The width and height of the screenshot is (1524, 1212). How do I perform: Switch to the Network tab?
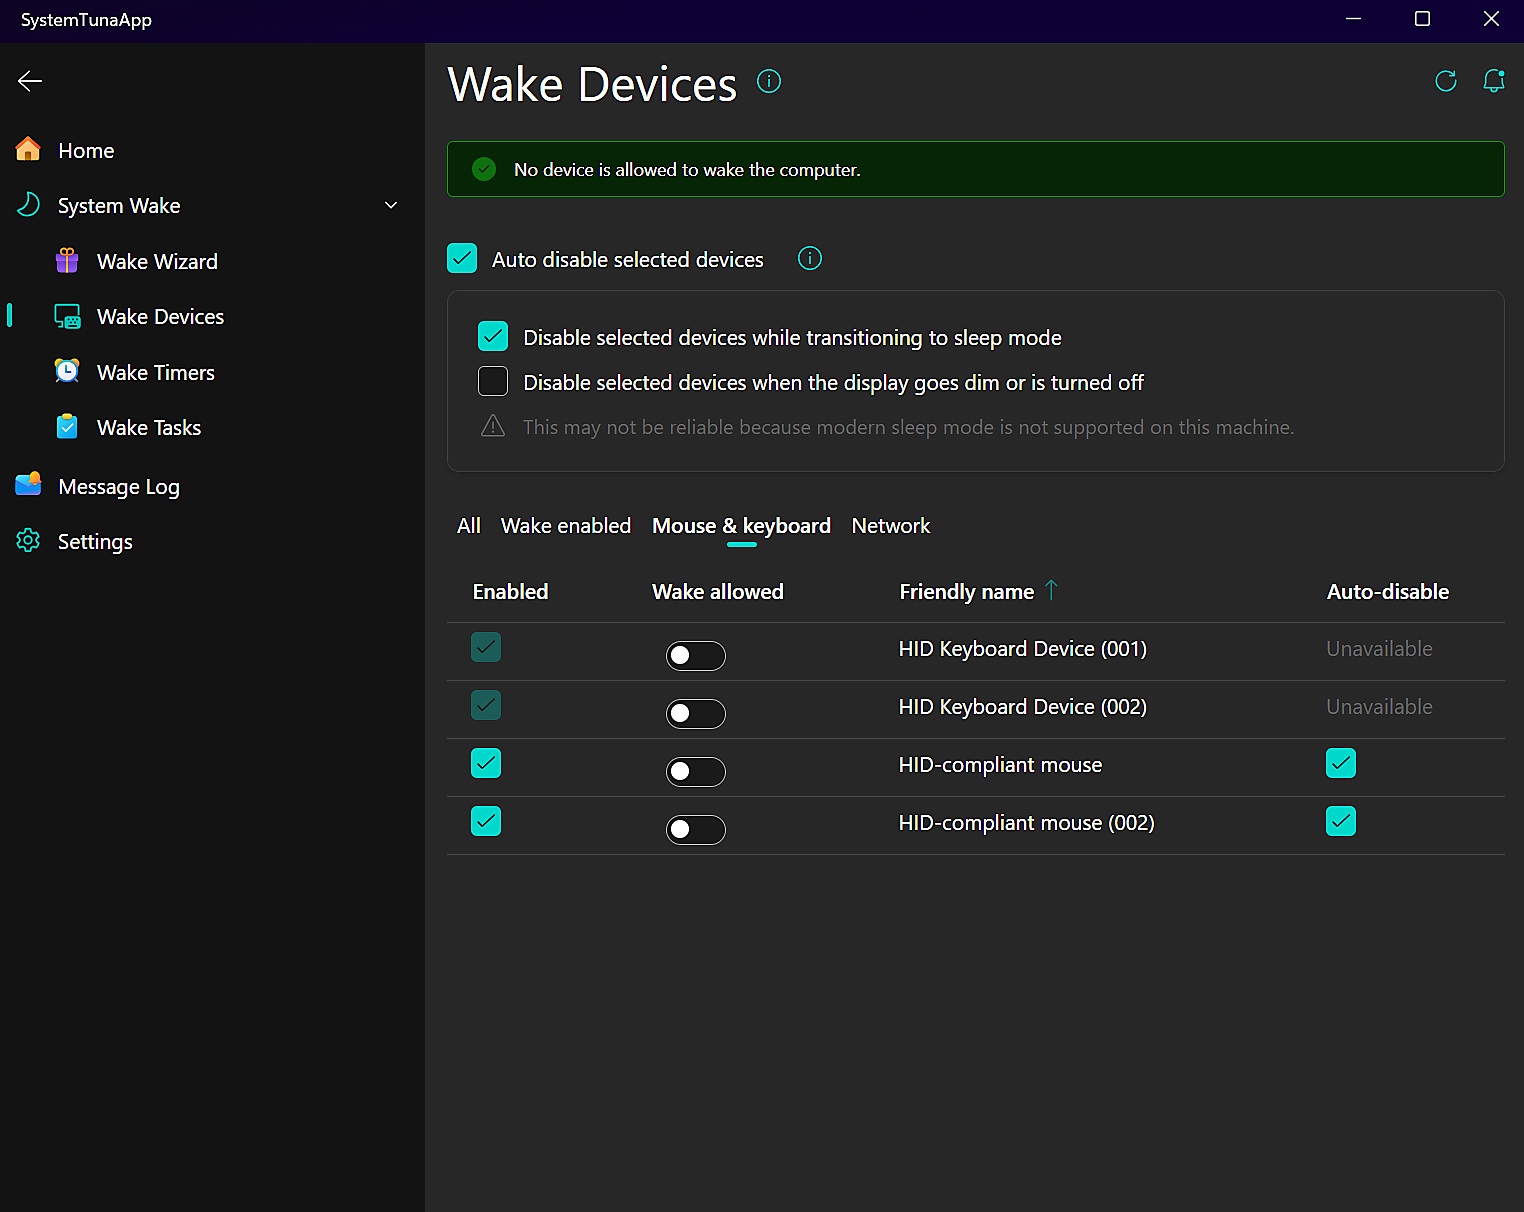[x=890, y=526]
